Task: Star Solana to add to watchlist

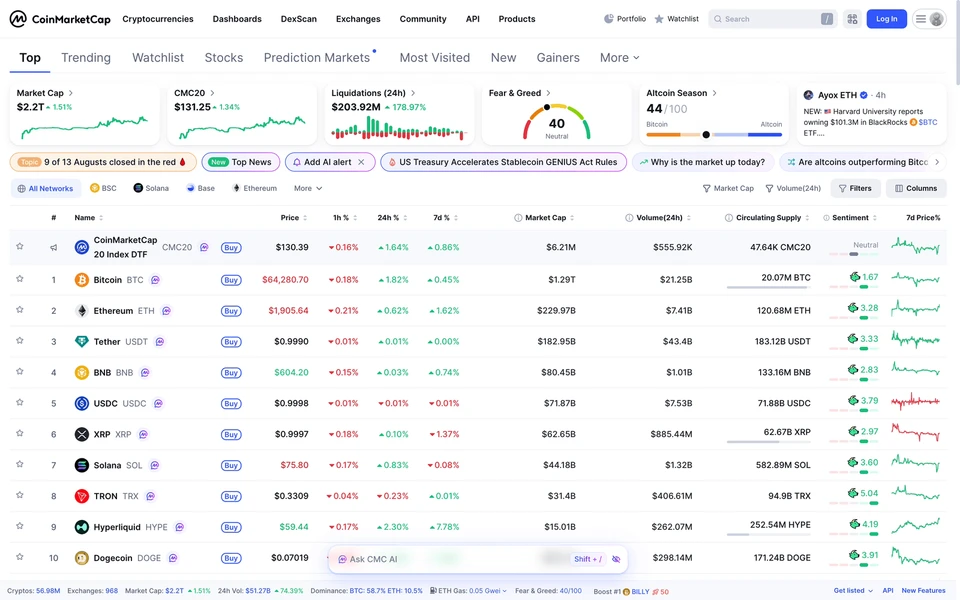Action: coord(20,464)
